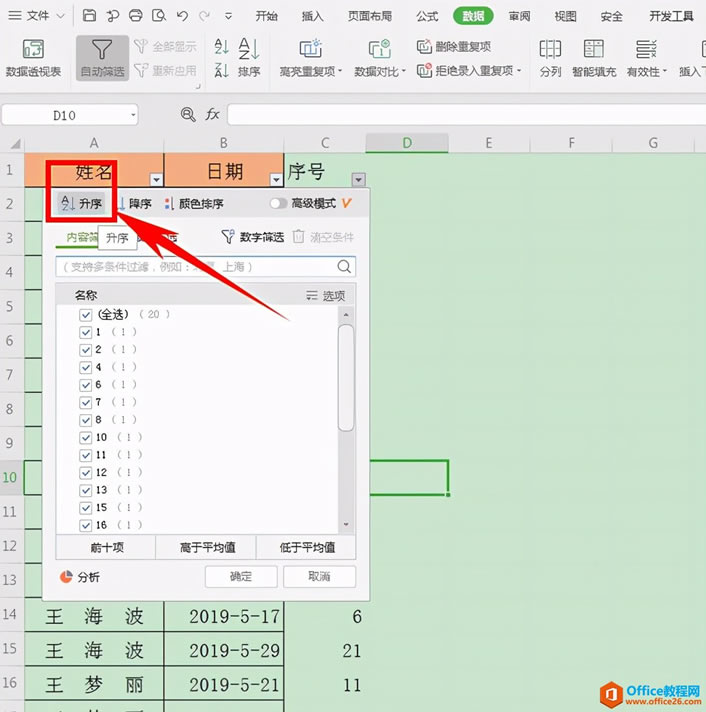
Task: Switch to the 视图 ribbon tab
Action: [565, 16]
